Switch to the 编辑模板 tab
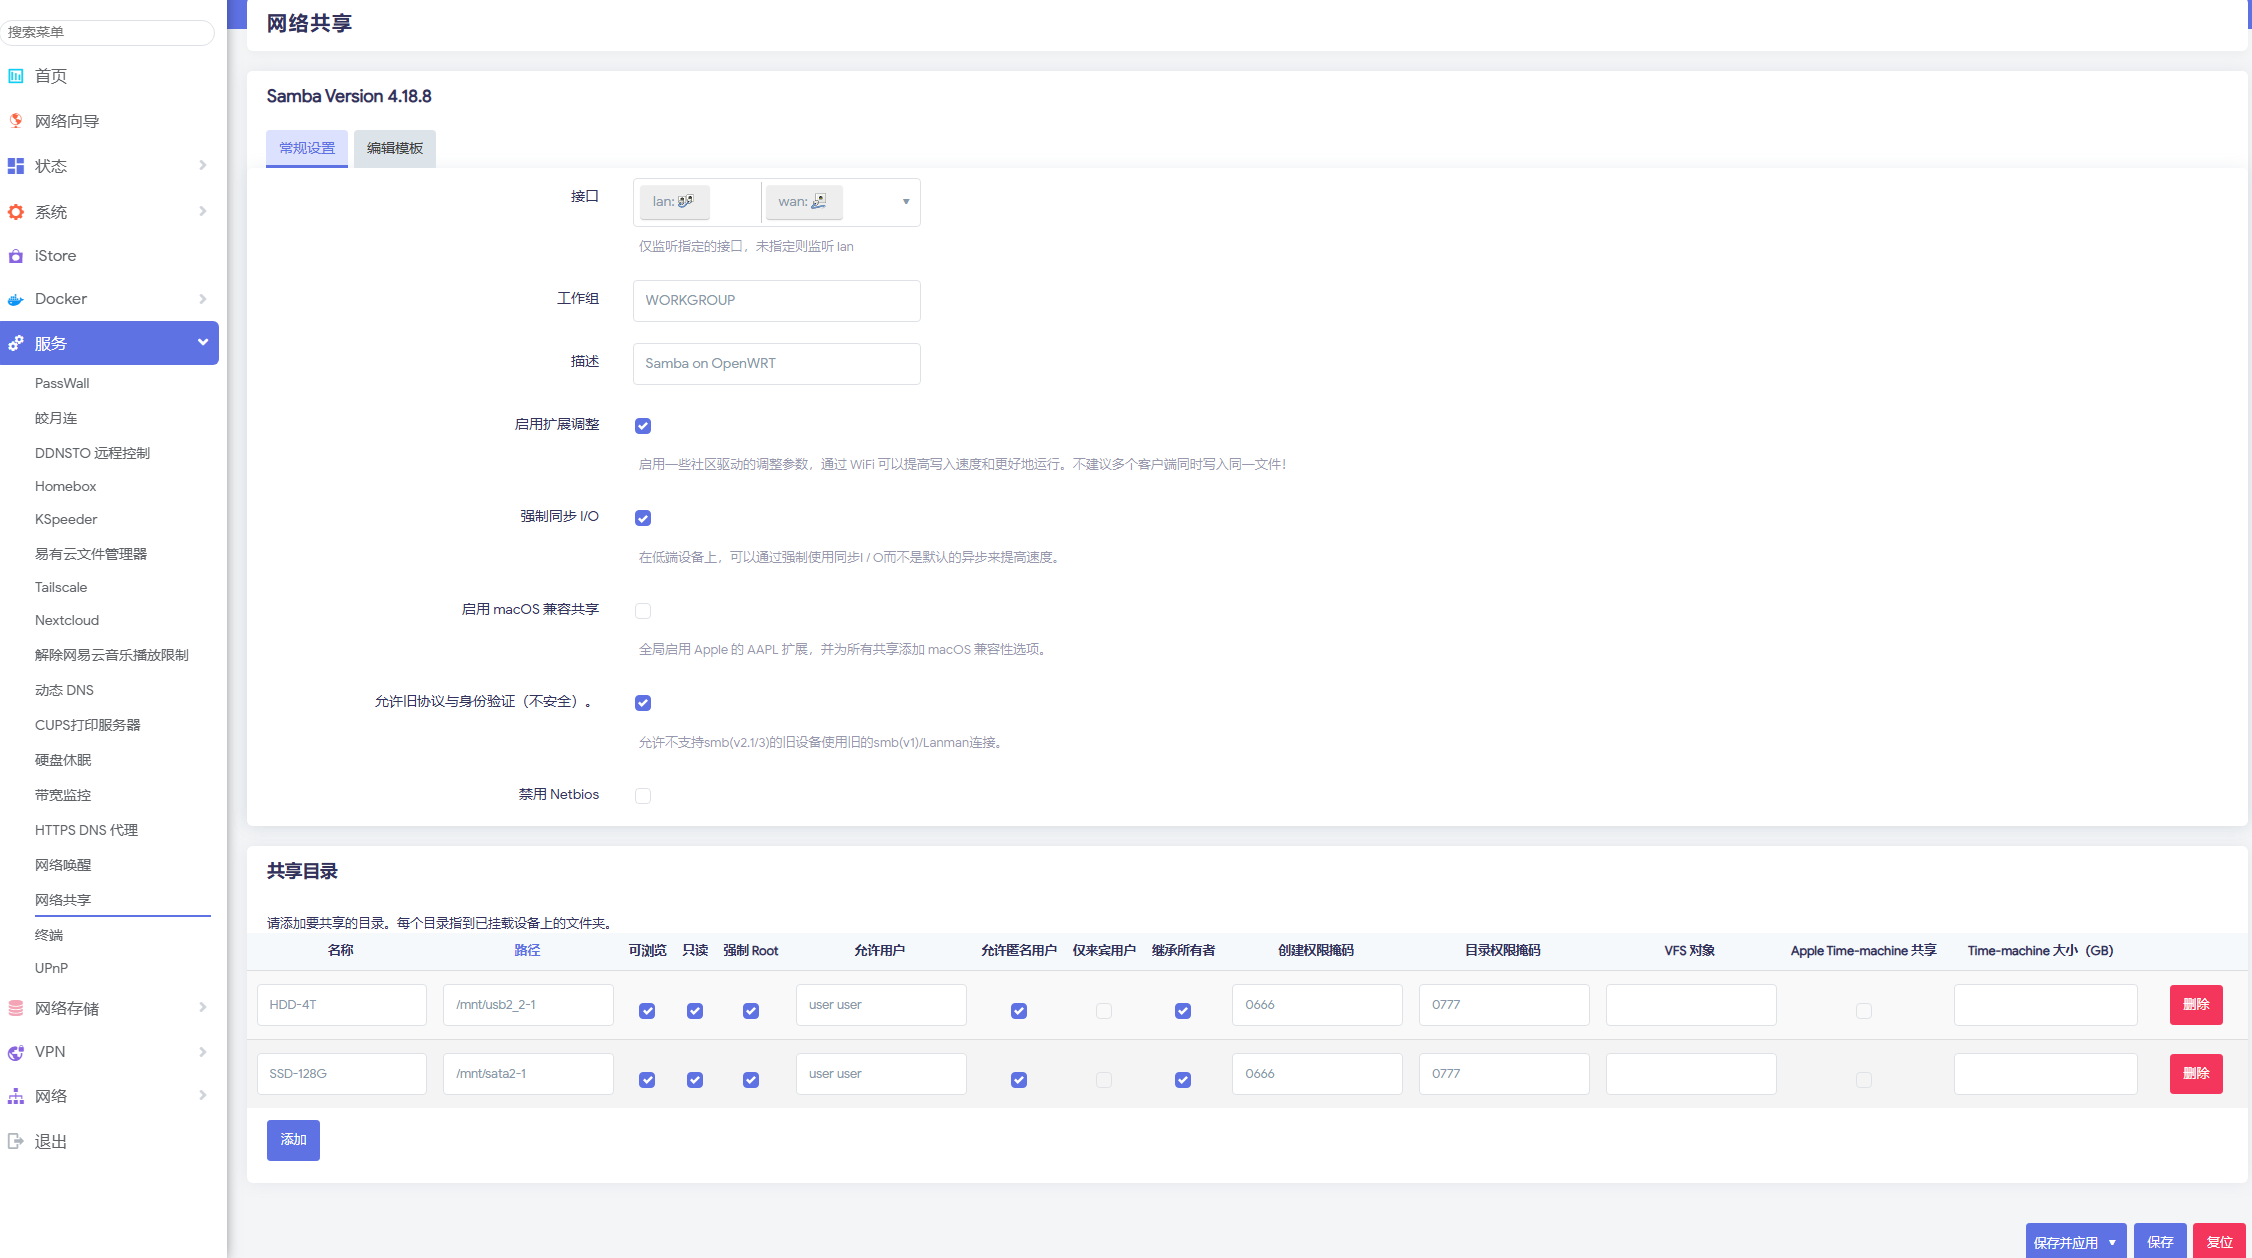Image resolution: width=2252 pixels, height=1258 pixels. click(395, 148)
